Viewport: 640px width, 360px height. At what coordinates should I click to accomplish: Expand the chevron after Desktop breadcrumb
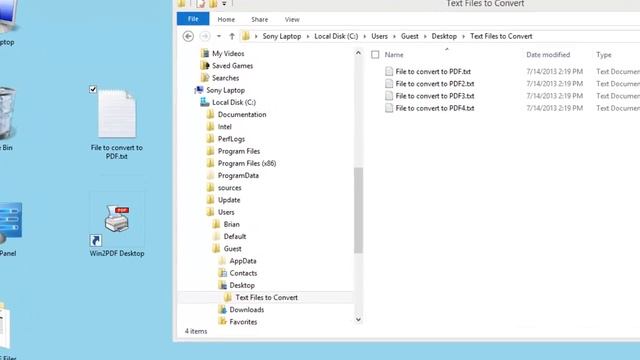click(x=463, y=36)
